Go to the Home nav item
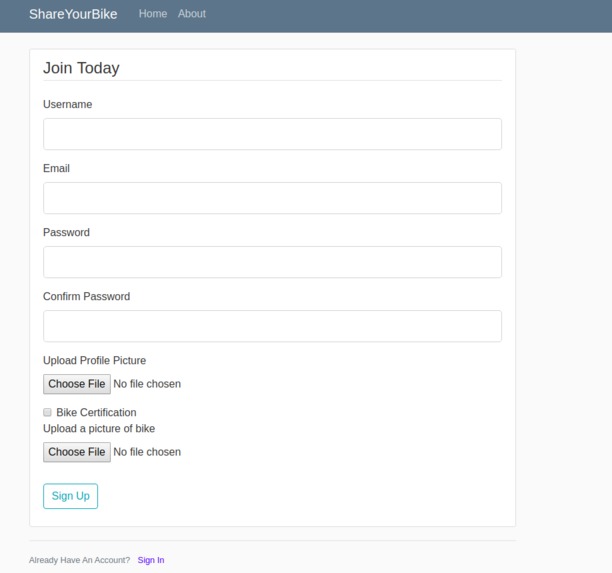The width and height of the screenshot is (612, 573). [x=153, y=14]
